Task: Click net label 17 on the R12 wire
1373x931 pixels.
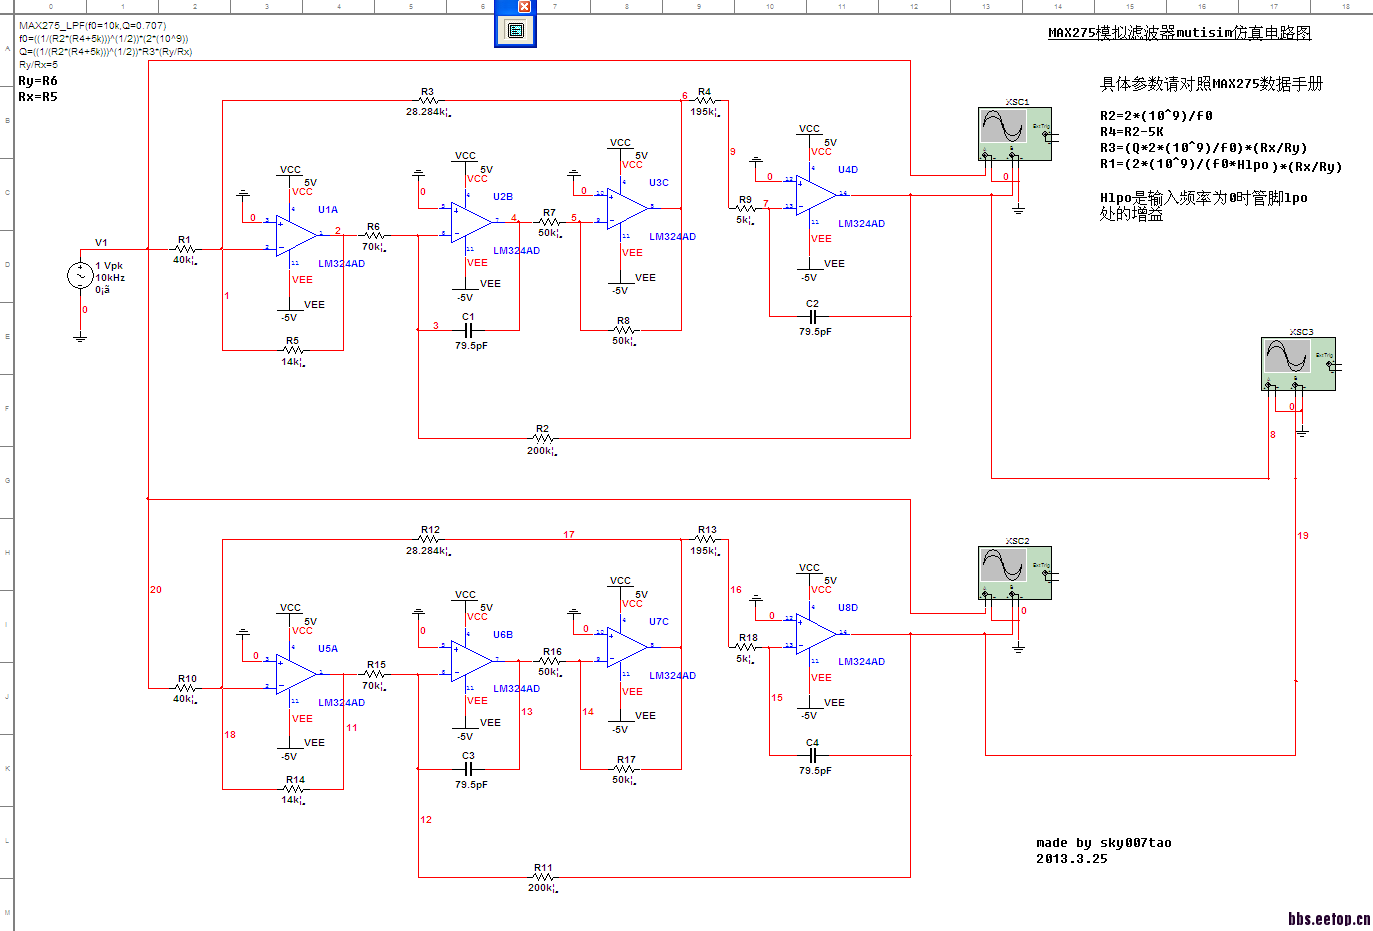Action: click(569, 535)
